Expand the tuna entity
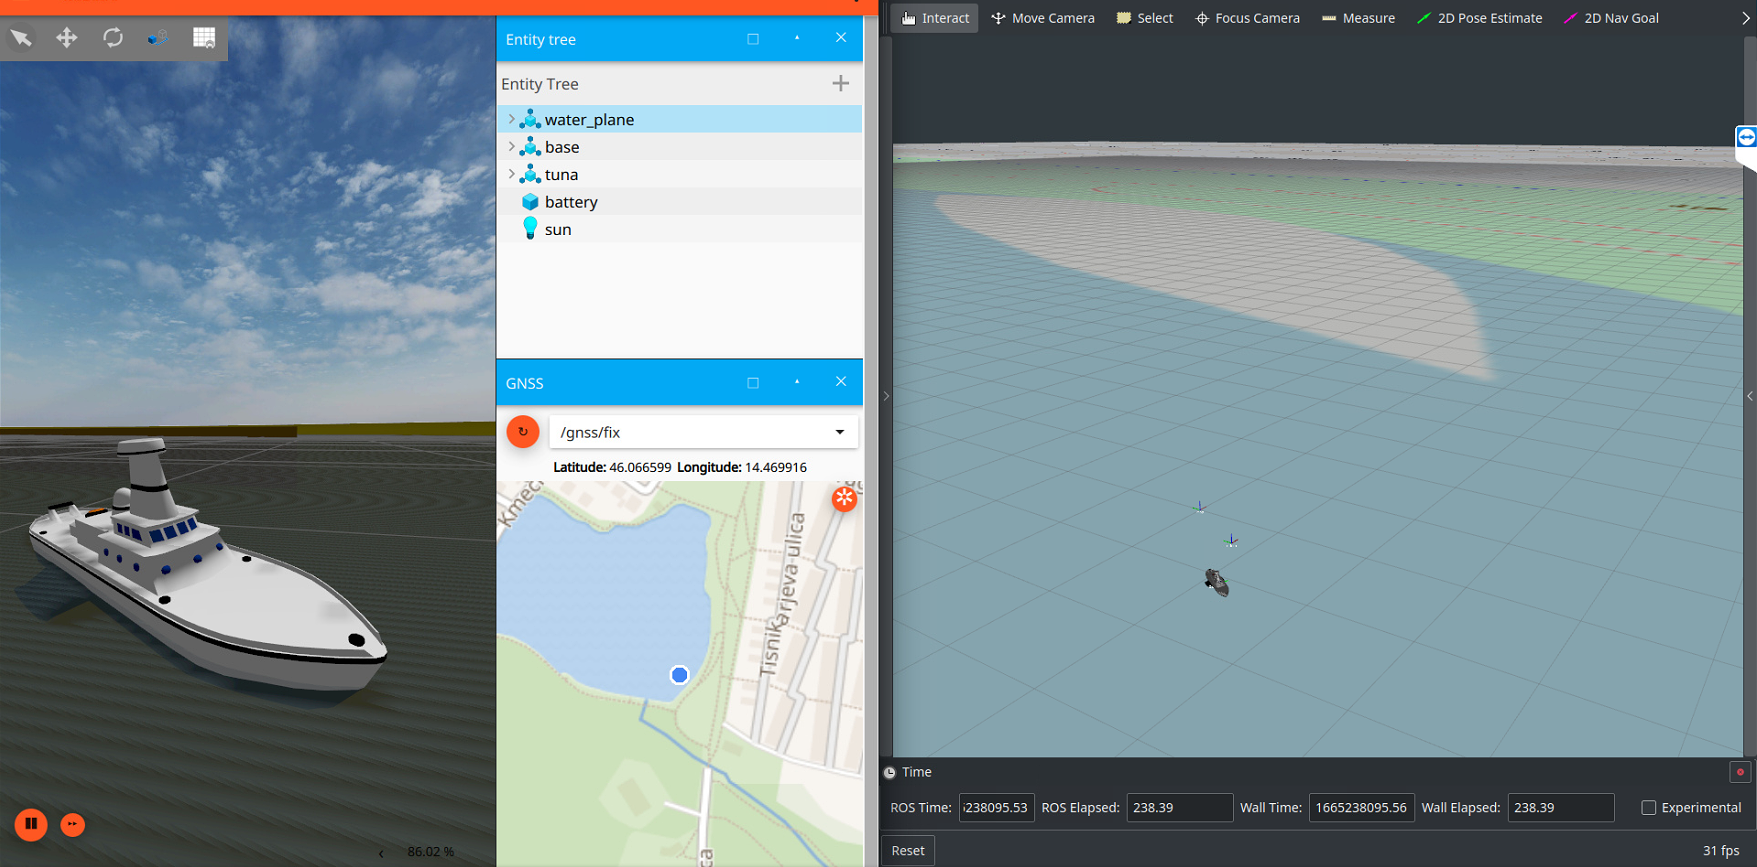This screenshot has width=1757, height=867. 511,174
